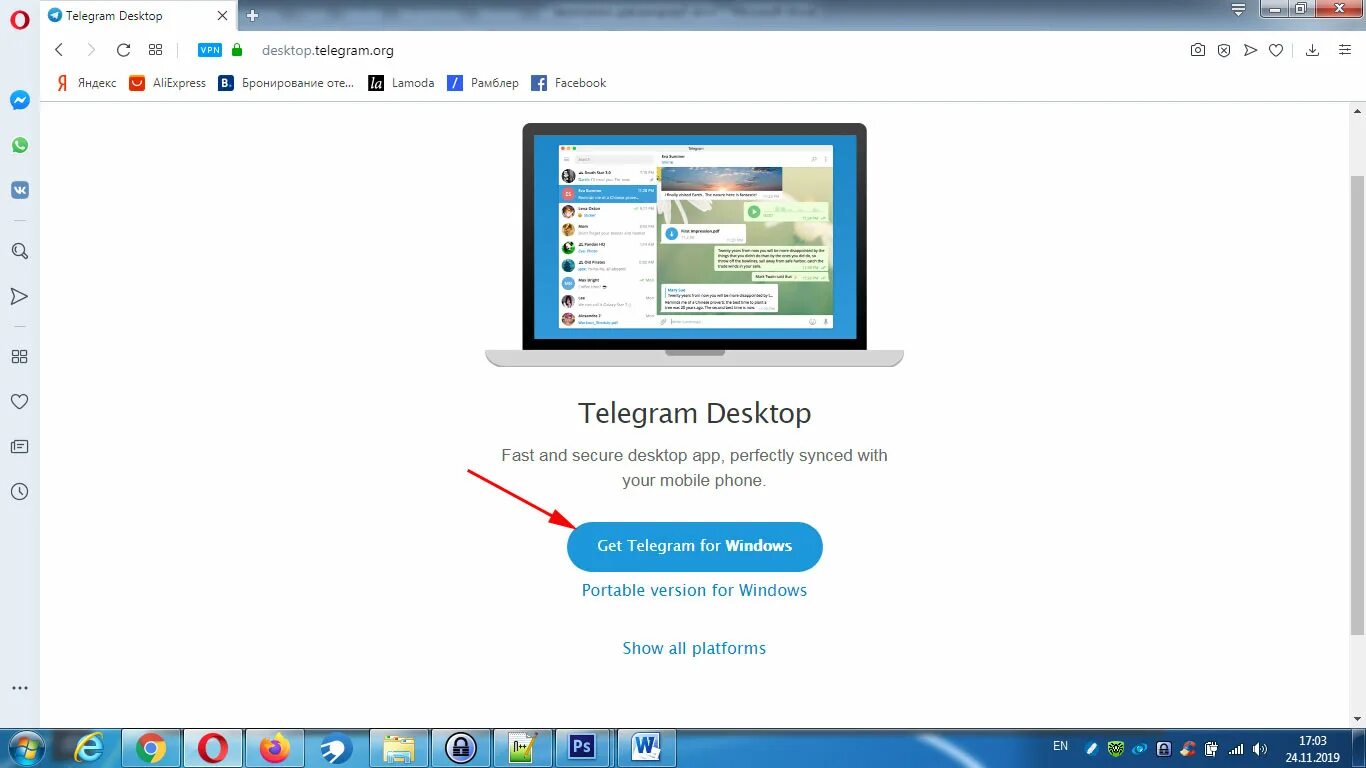Open the Windows Start menu
Screen dimensions: 1366x768
[26, 747]
